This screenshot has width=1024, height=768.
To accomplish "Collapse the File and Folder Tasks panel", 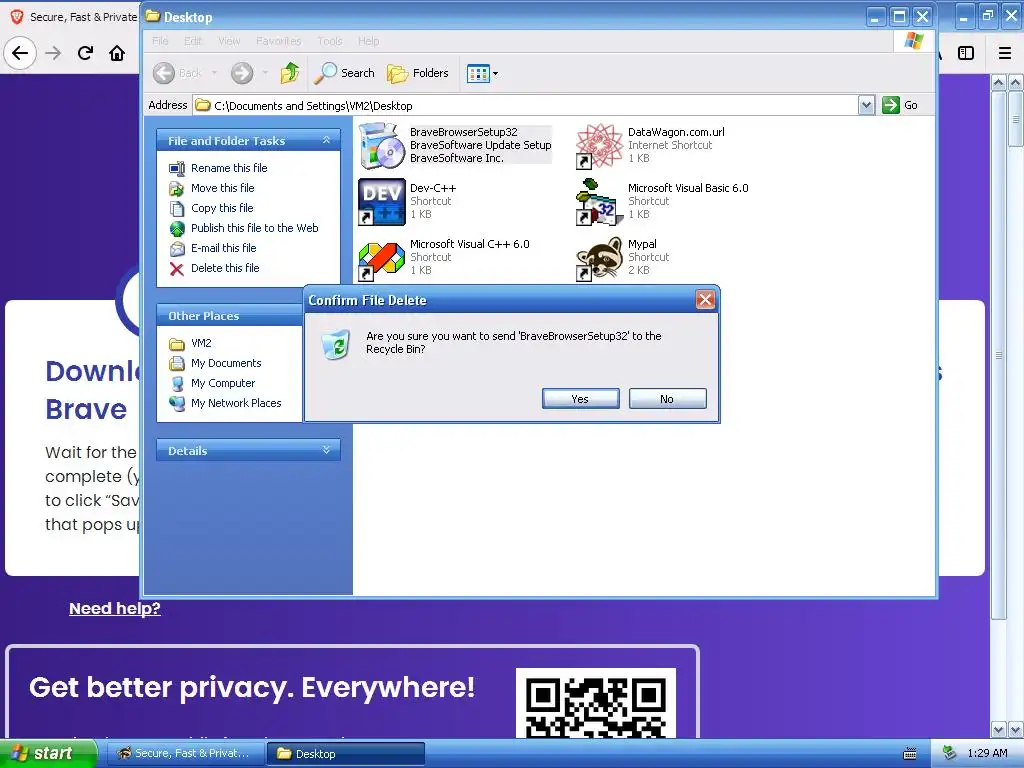I will pyautogui.click(x=327, y=140).
